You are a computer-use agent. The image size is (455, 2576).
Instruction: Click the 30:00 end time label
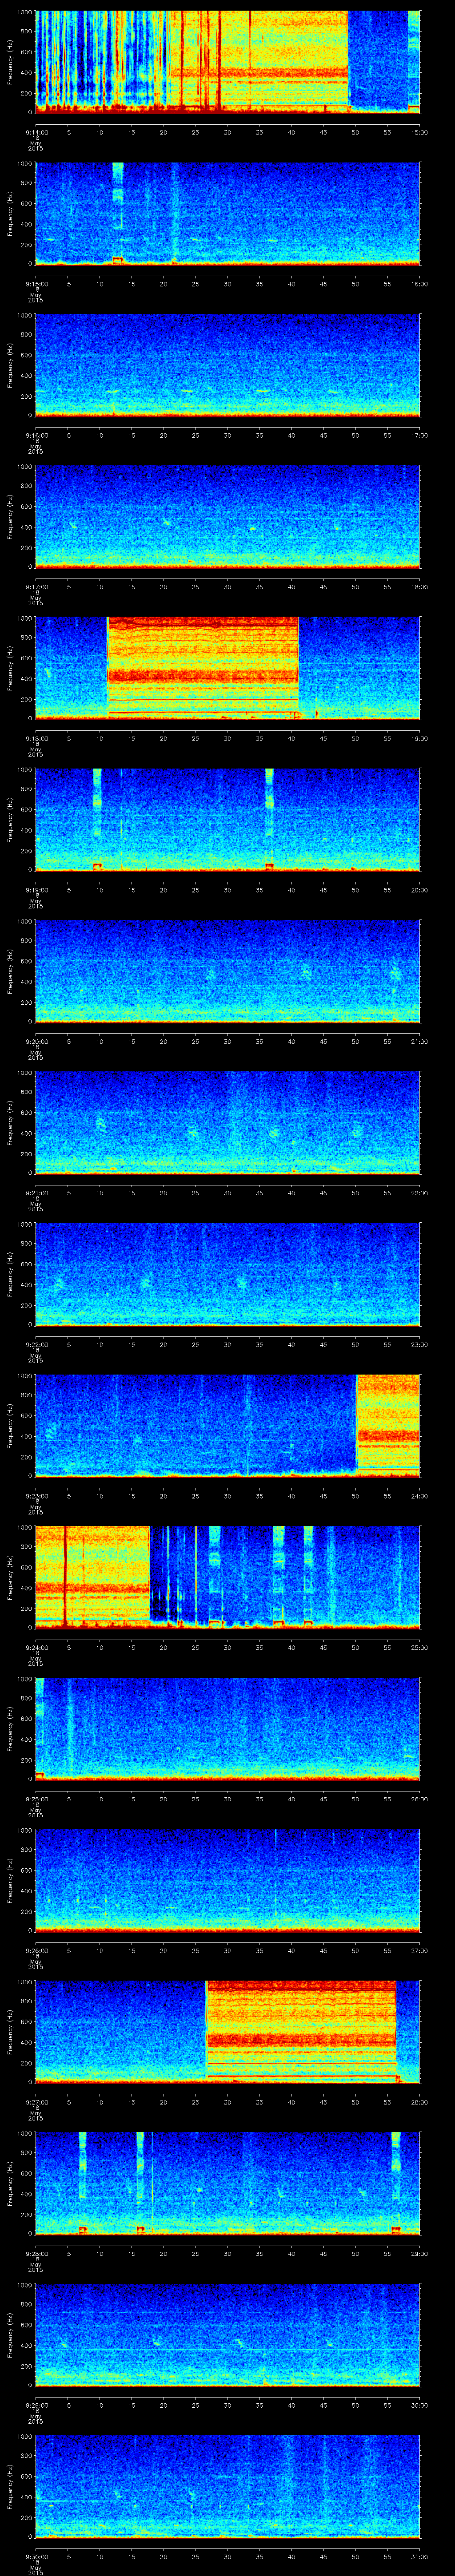420,2405
